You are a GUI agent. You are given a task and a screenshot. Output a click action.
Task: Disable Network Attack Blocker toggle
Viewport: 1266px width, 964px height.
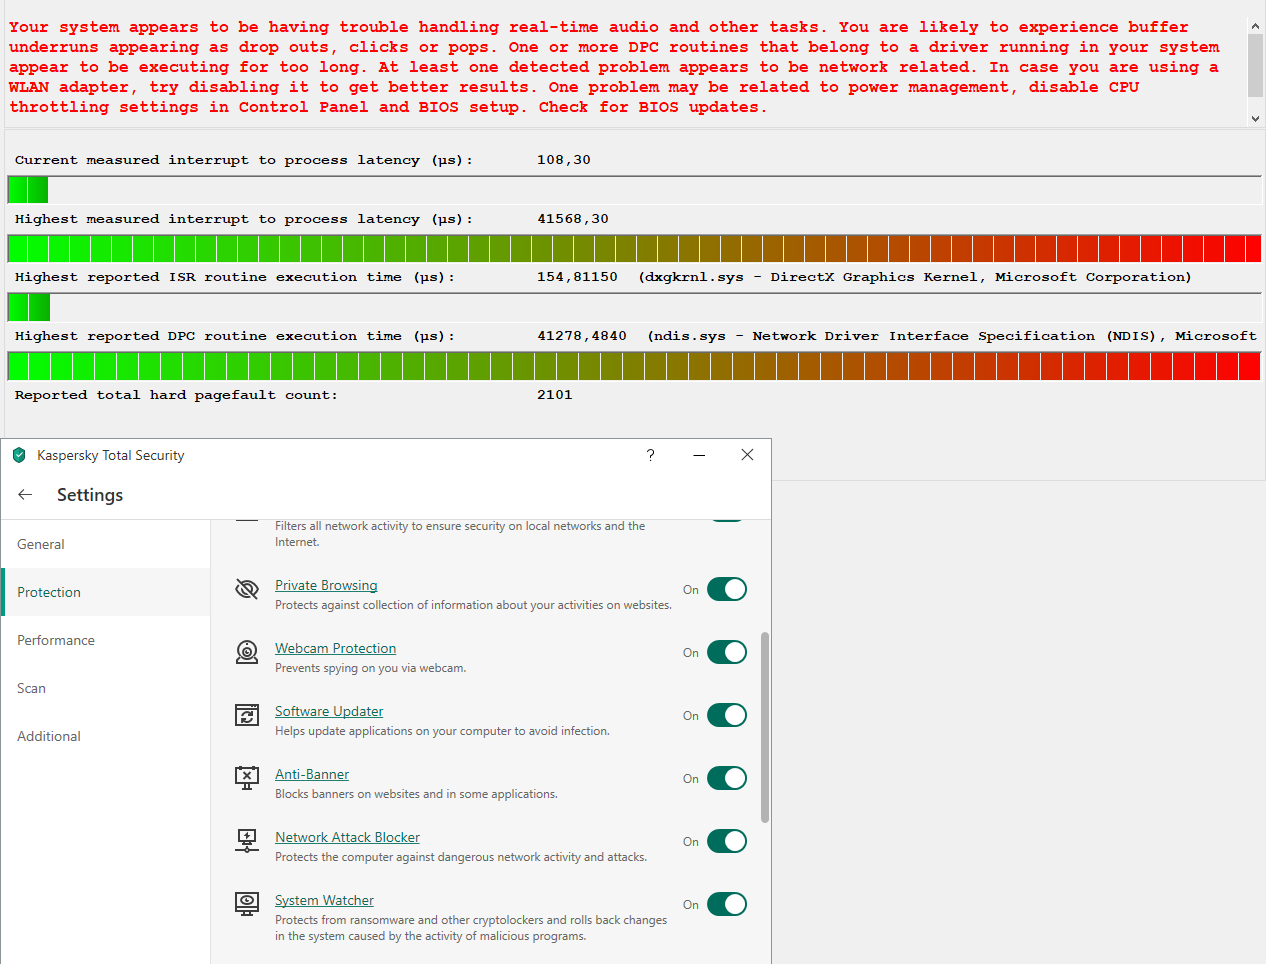tap(727, 841)
